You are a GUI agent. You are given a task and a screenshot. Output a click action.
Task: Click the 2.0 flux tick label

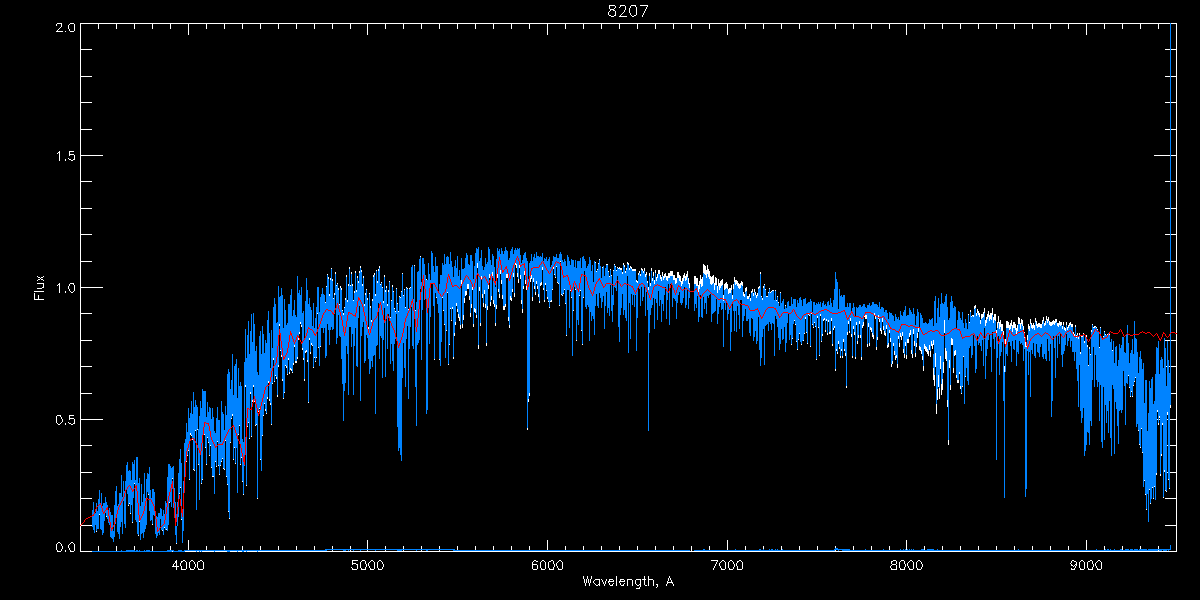click(66, 27)
